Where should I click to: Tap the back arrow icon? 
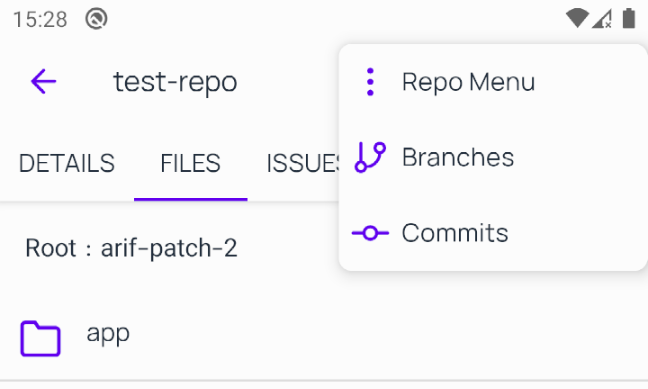(x=43, y=81)
